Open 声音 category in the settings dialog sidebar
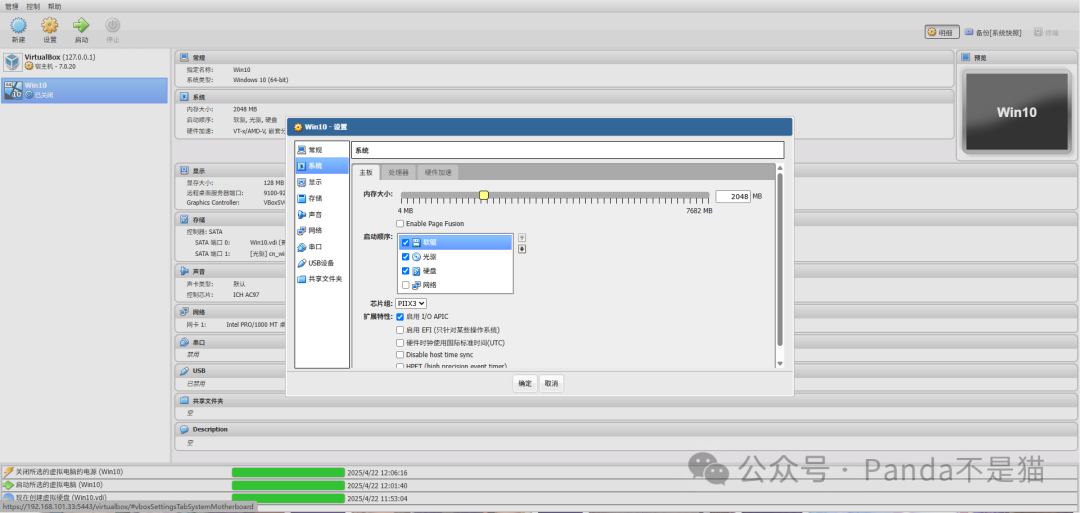Image resolution: width=1080 pixels, height=513 pixels. tap(322, 215)
